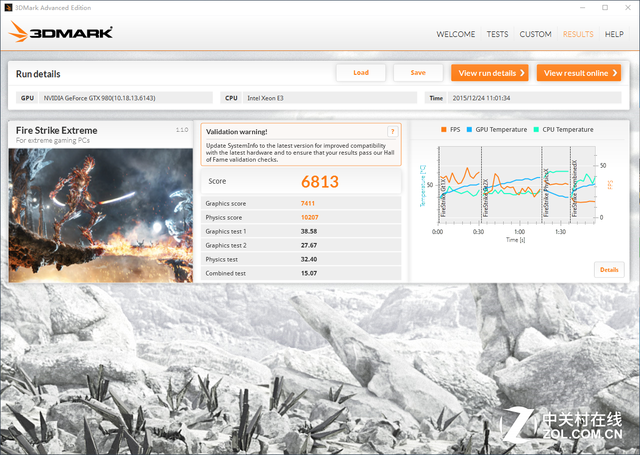The width and height of the screenshot is (640, 455).
Task: Maximize the 3DMark window
Action: pyautogui.click(x=605, y=7)
